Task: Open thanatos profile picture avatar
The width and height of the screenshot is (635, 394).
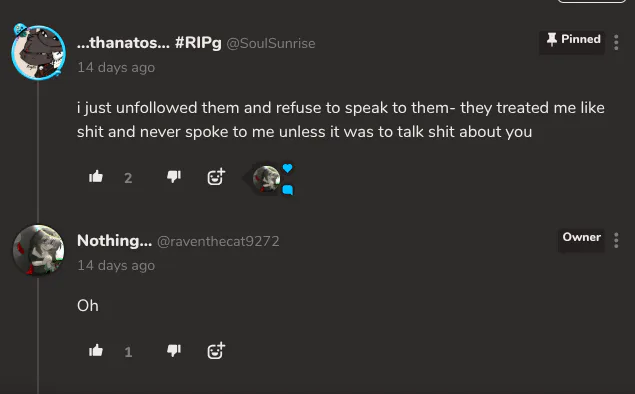Action: tap(38, 52)
